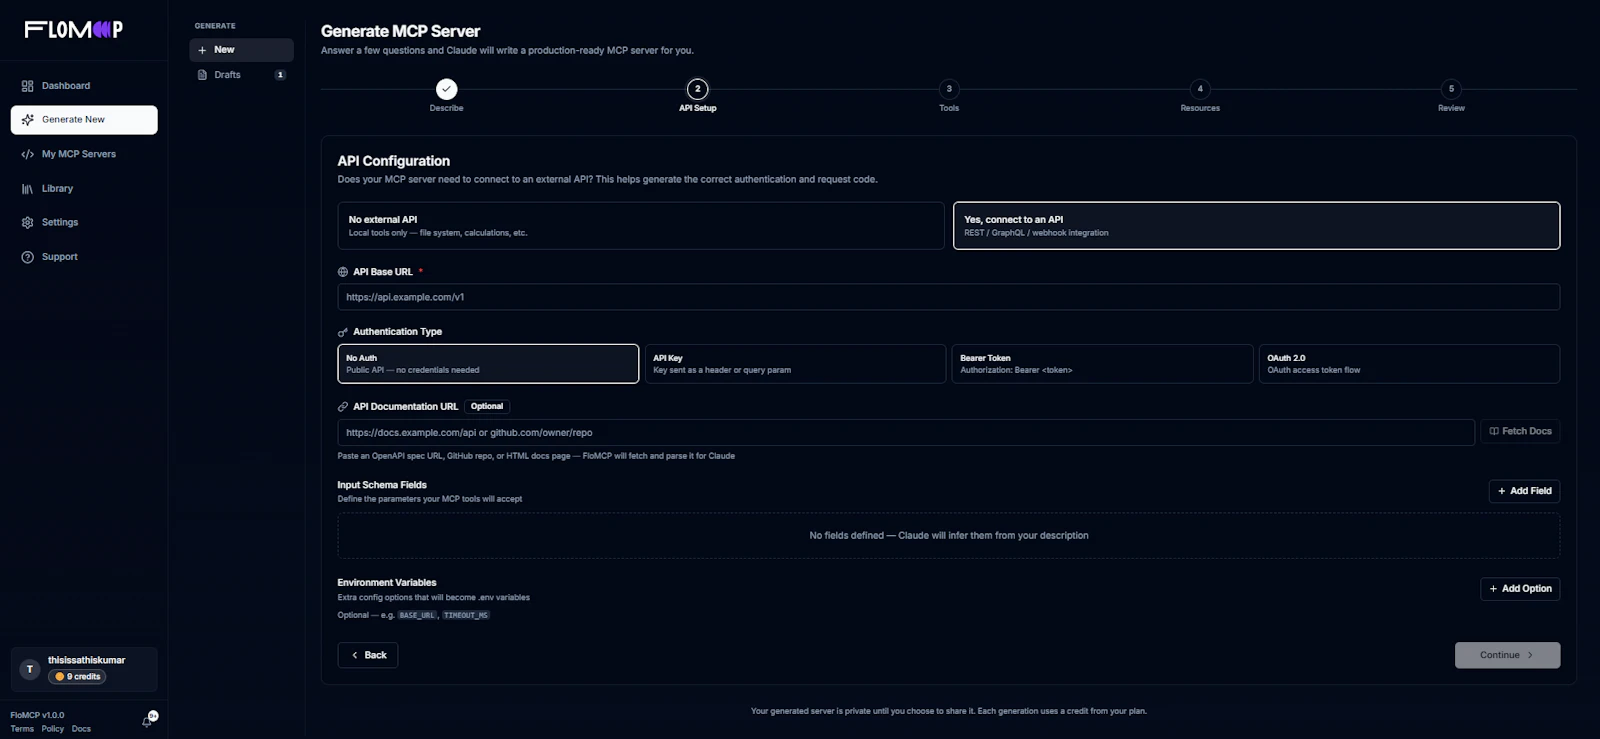Click the Drafts document icon

[203, 75]
